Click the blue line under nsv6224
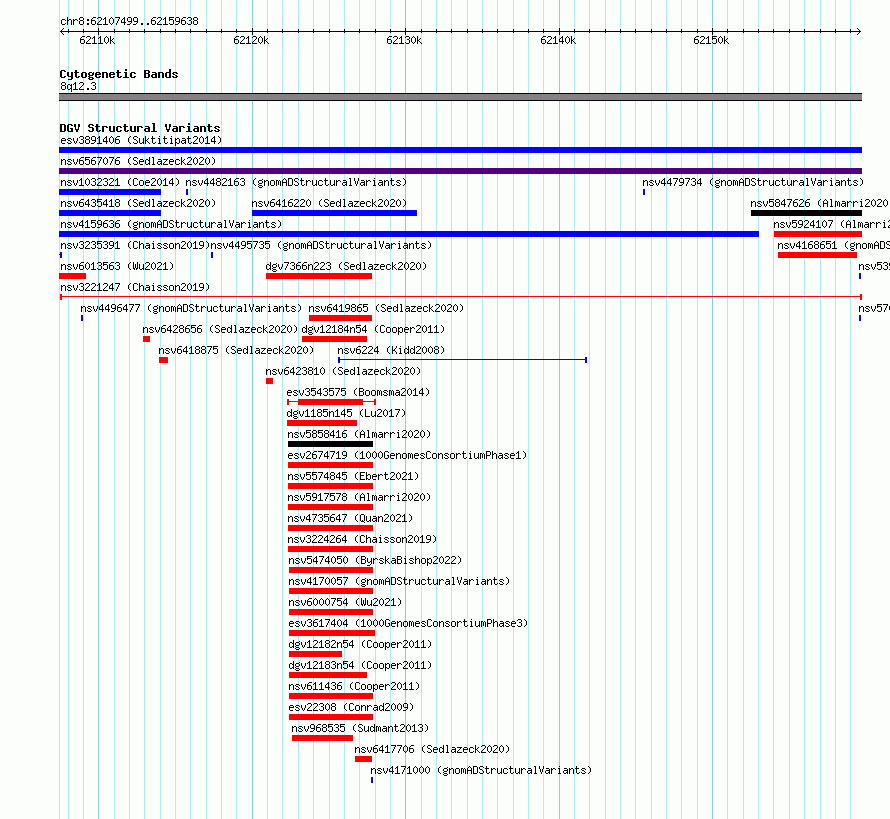Image resolution: width=890 pixels, height=819 pixels. (x=462, y=360)
